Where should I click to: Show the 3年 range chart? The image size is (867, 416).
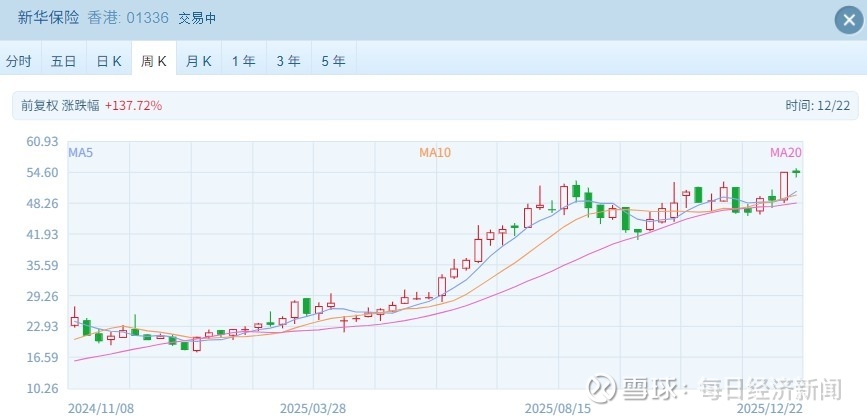coord(289,61)
